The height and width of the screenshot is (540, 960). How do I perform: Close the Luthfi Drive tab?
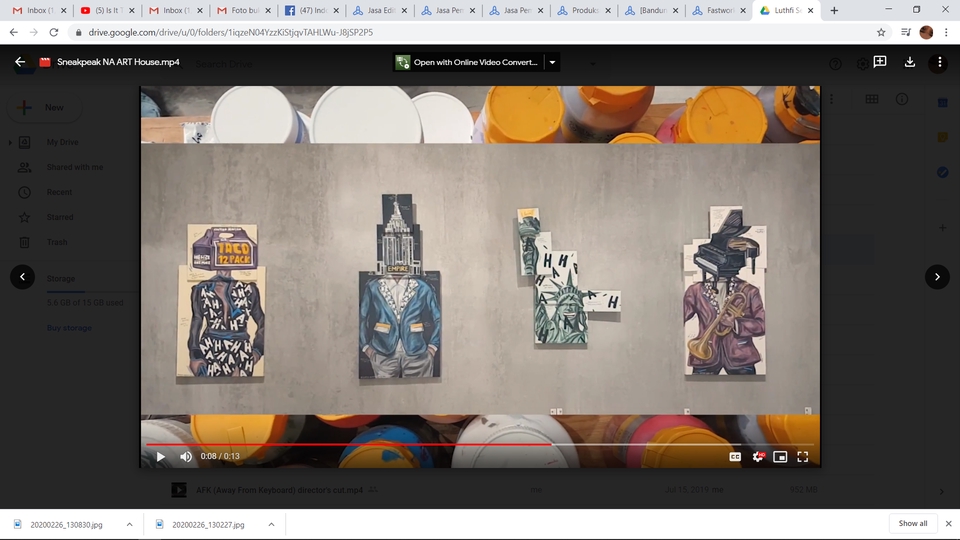pos(811,10)
